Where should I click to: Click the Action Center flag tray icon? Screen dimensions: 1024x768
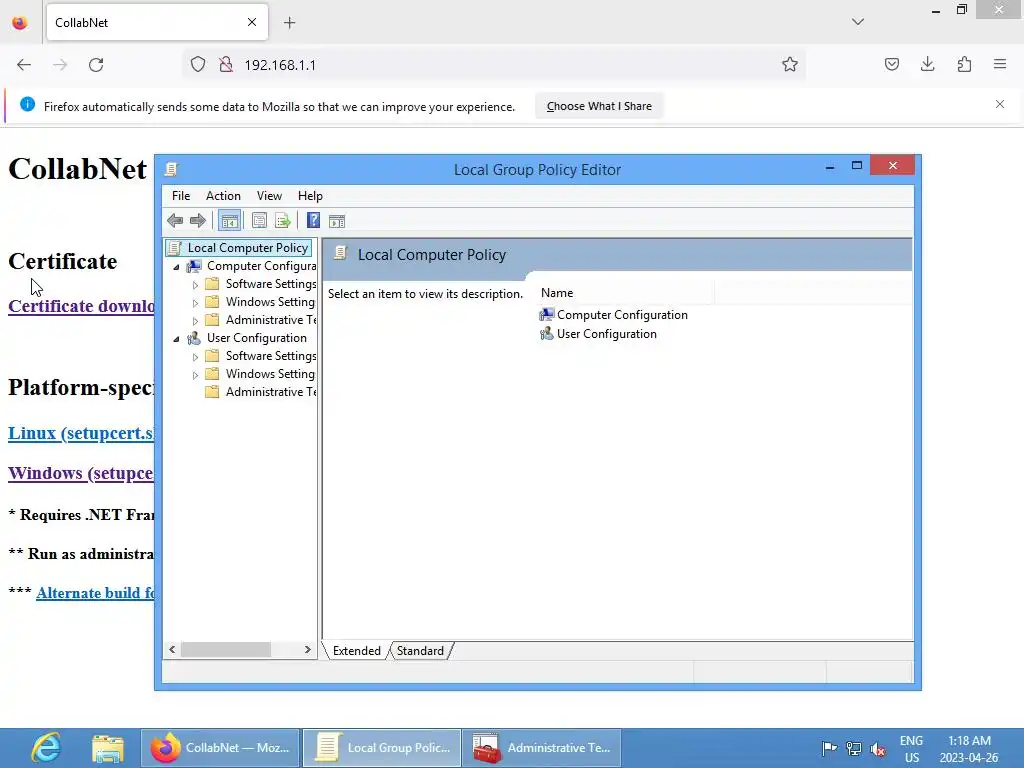point(829,748)
